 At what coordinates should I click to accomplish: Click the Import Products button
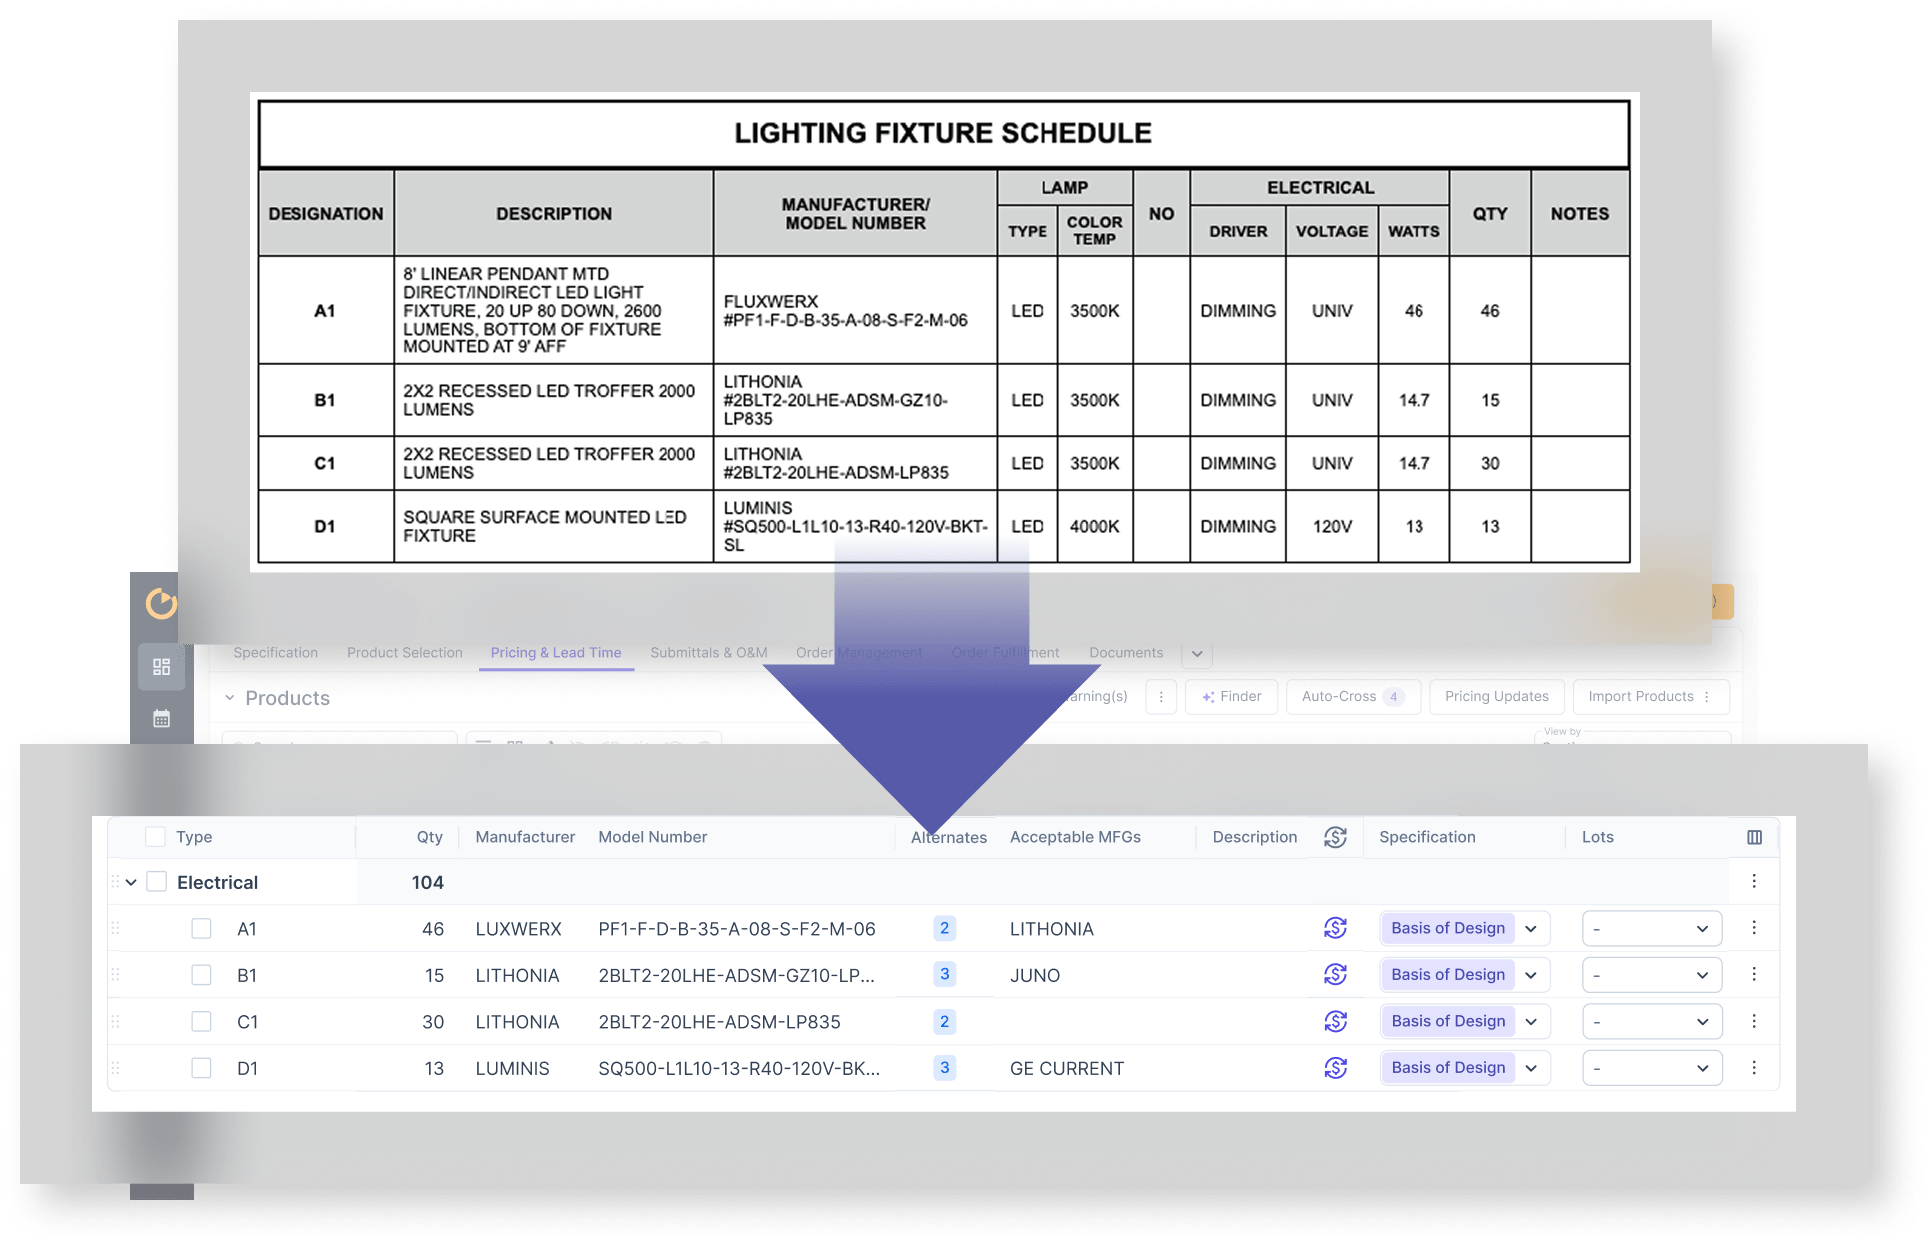click(1650, 697)
